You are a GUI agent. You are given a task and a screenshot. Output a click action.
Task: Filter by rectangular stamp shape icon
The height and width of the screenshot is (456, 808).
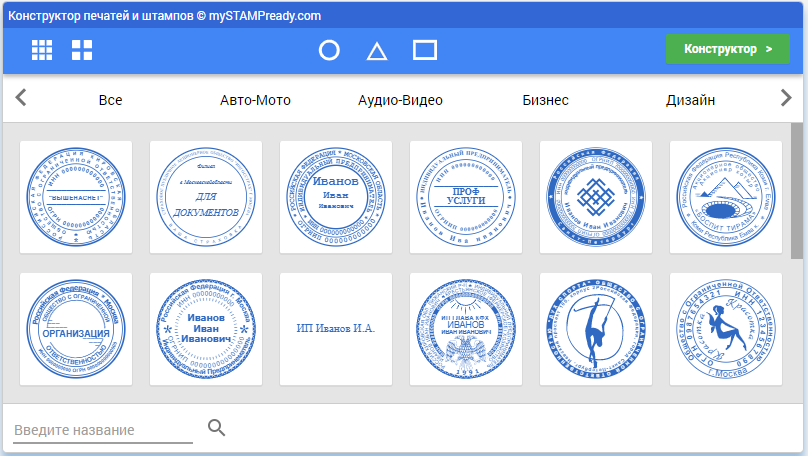(x=425, y=50)
